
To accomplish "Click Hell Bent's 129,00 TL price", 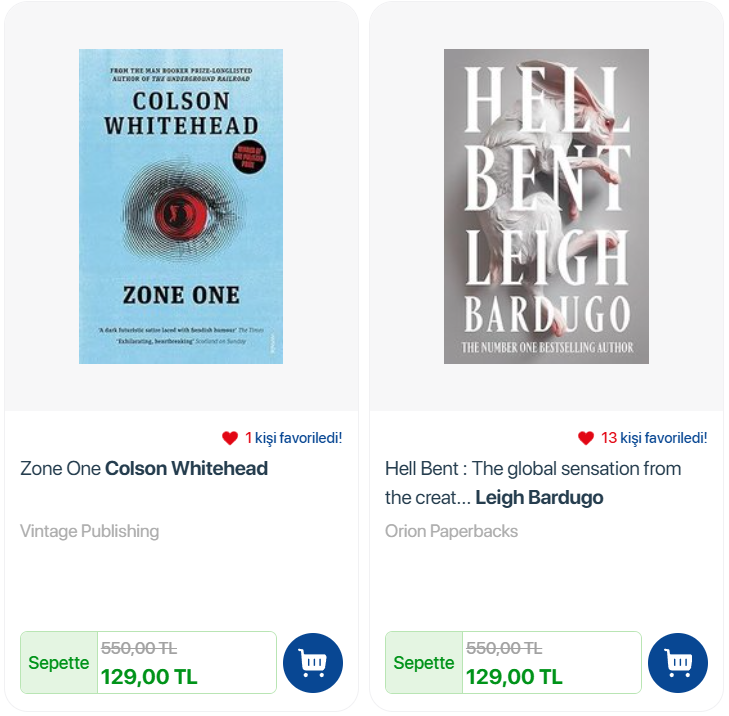I will pos(514,677).
